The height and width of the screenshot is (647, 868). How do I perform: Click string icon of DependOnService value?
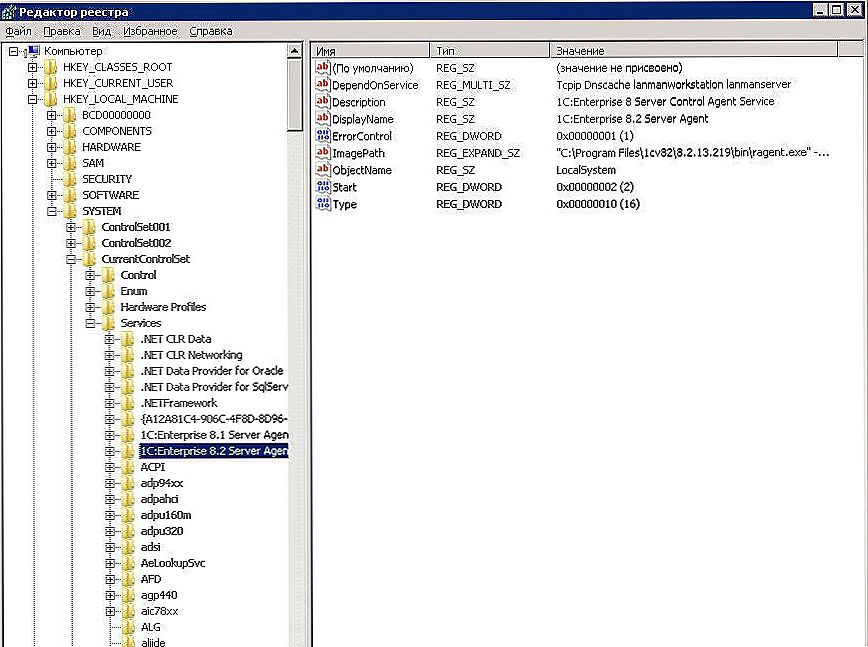[x=323, y=85]
